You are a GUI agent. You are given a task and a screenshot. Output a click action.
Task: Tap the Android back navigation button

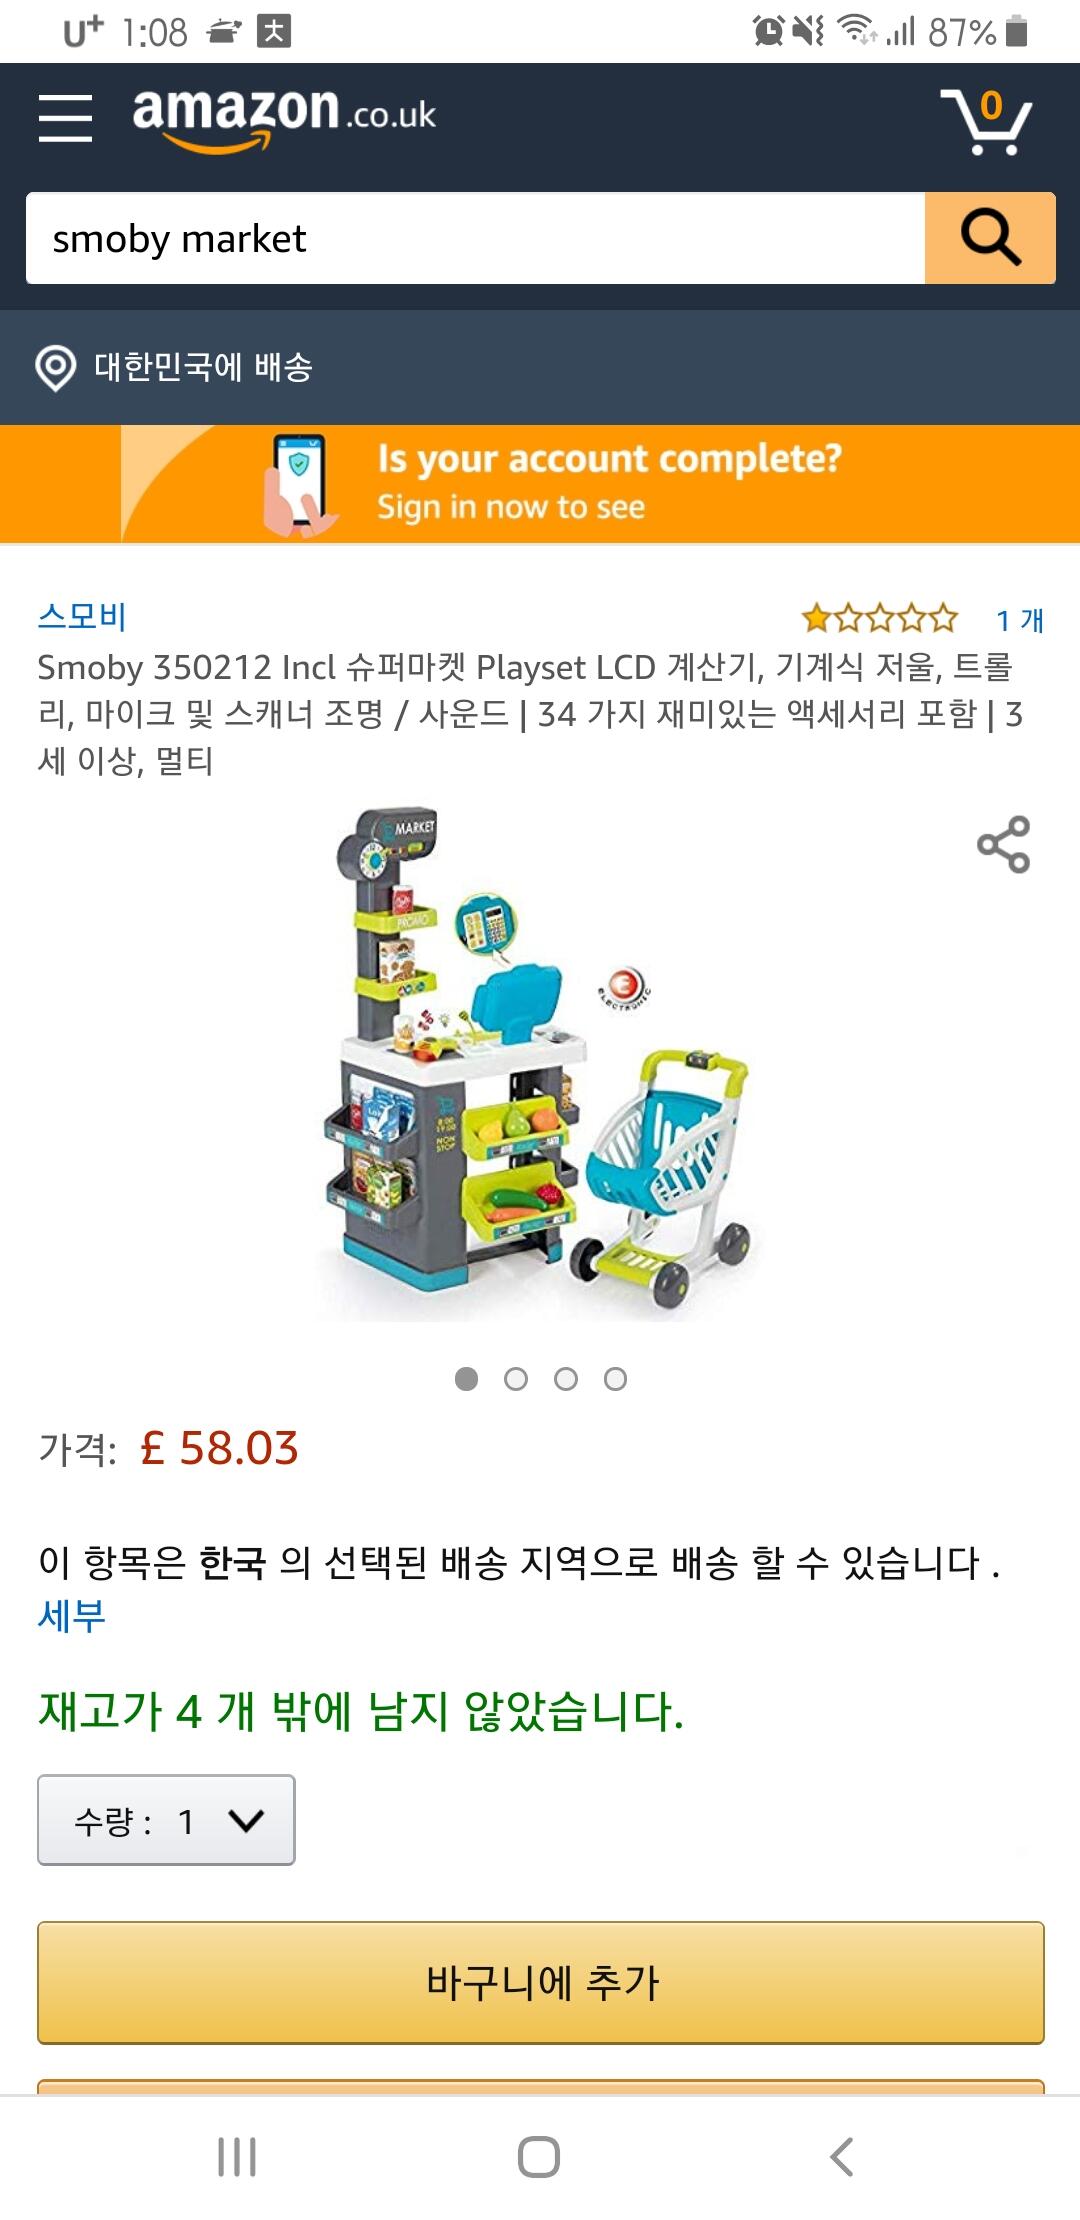click(842, 2157)
